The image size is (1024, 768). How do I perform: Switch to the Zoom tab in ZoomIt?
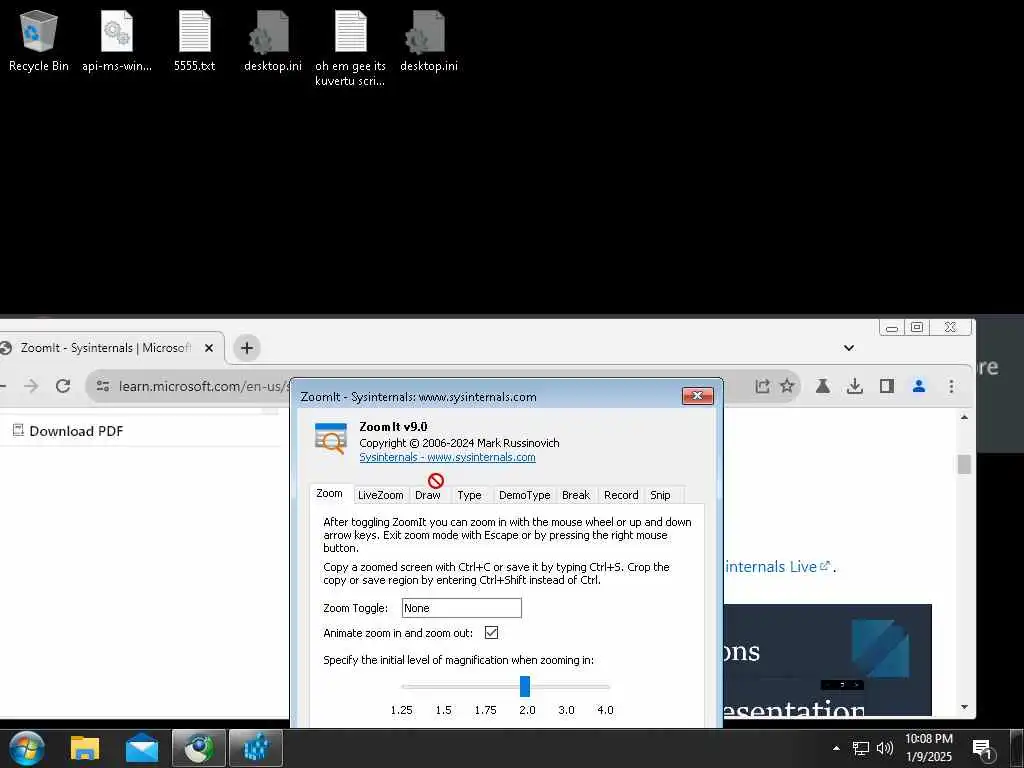coord(329,494)
